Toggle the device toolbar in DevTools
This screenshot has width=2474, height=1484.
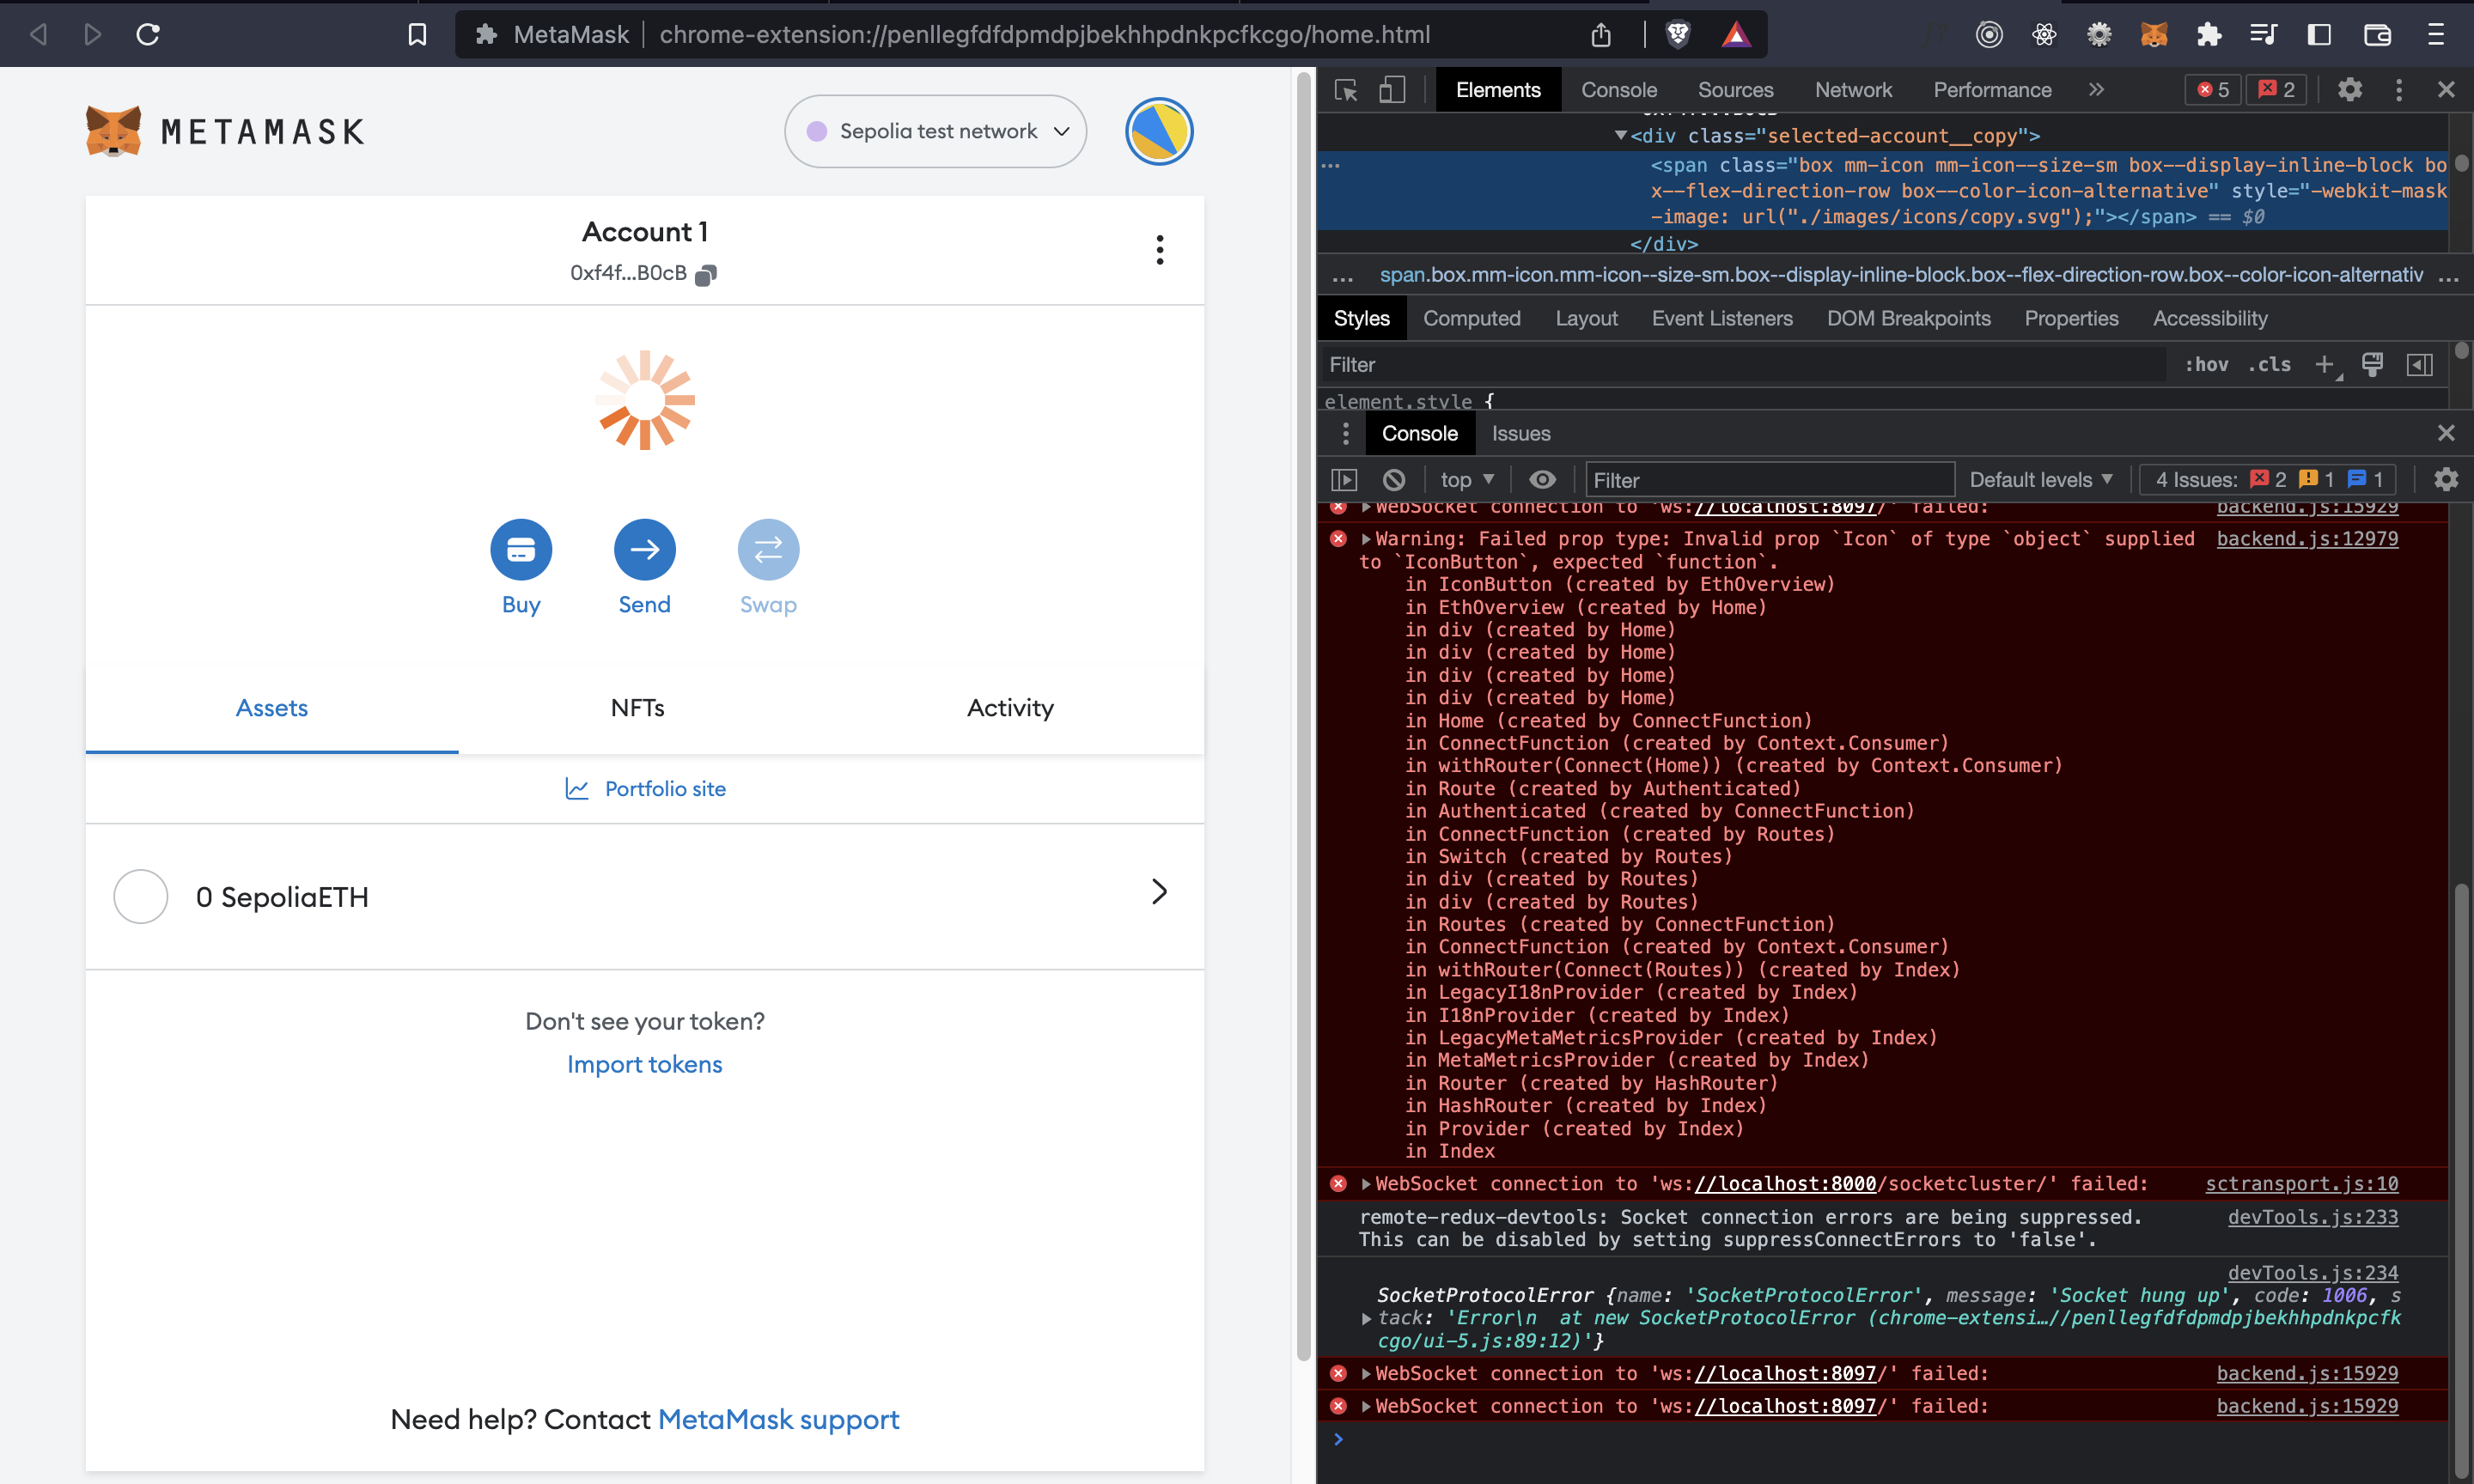click(1391, 89)
